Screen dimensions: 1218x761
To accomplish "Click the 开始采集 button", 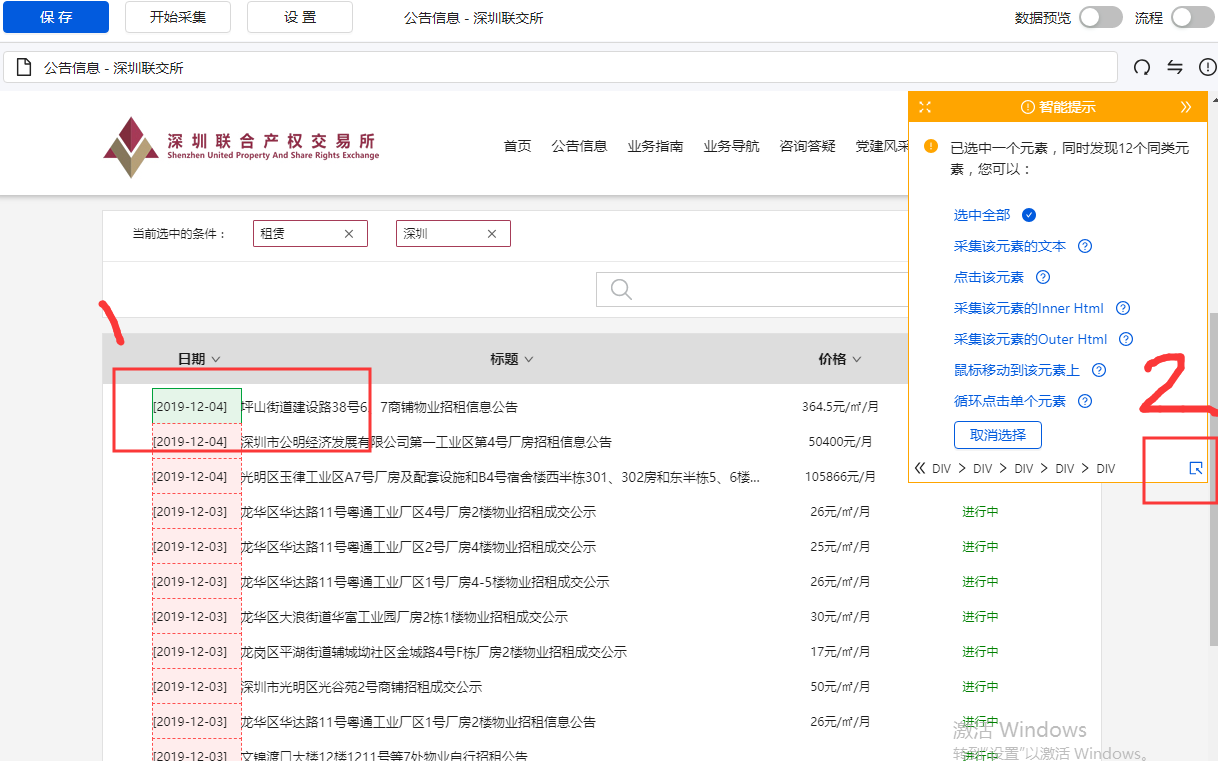I will [x=178, y=17].
